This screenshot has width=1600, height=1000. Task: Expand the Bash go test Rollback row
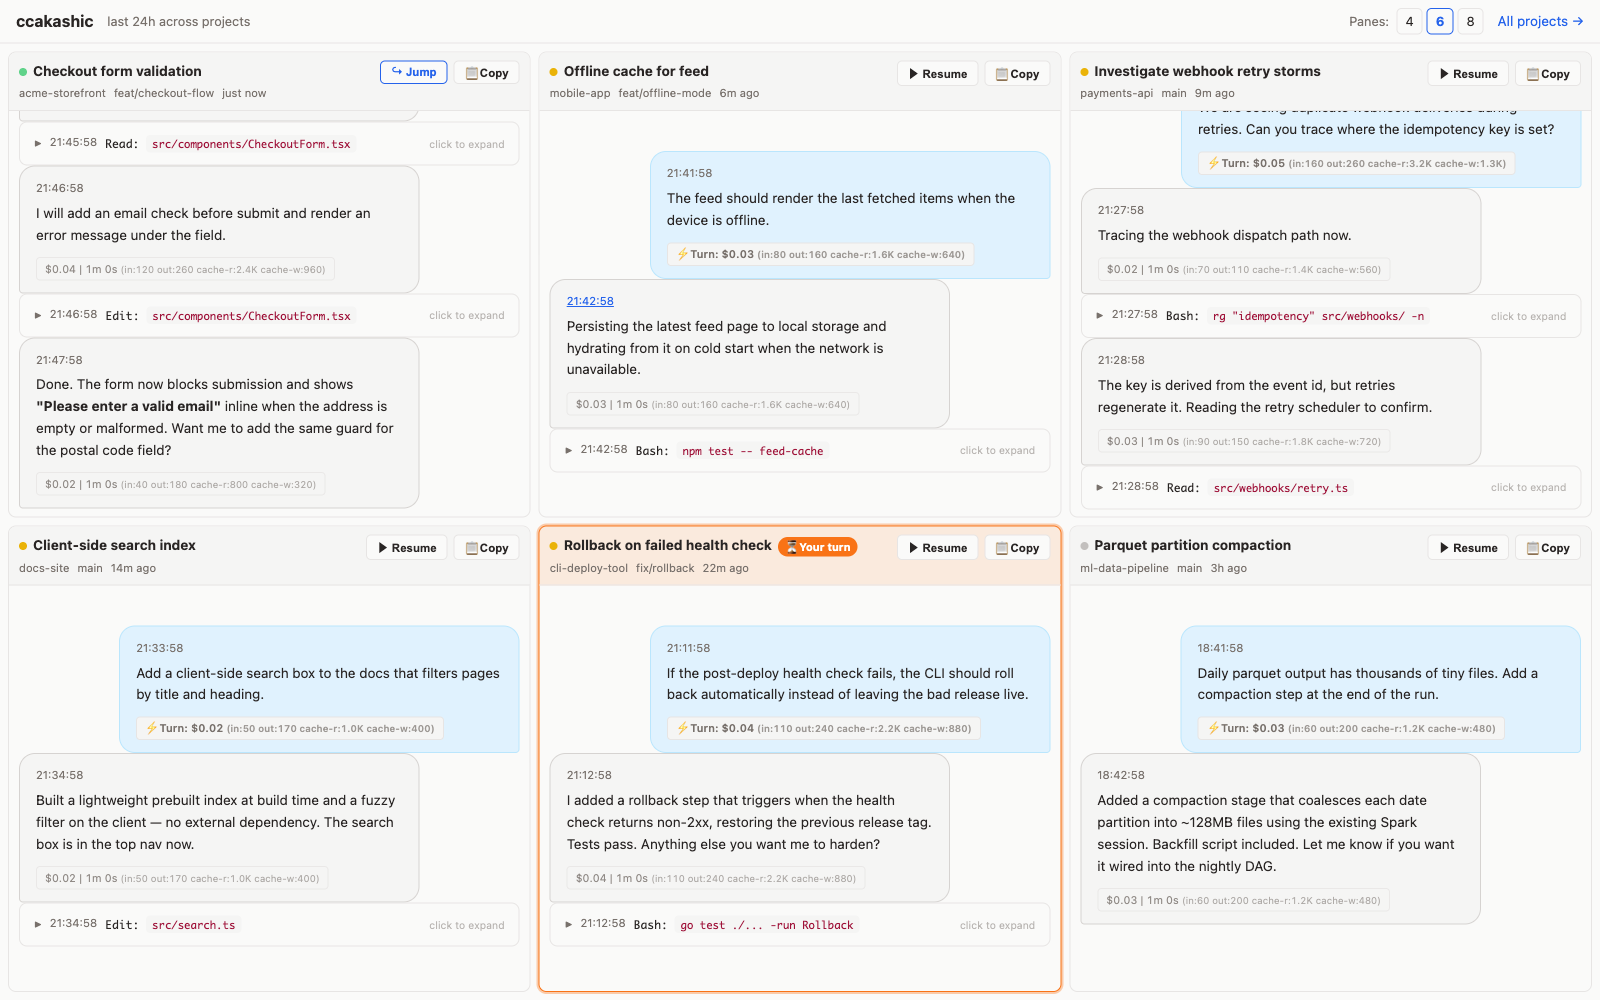800,925
